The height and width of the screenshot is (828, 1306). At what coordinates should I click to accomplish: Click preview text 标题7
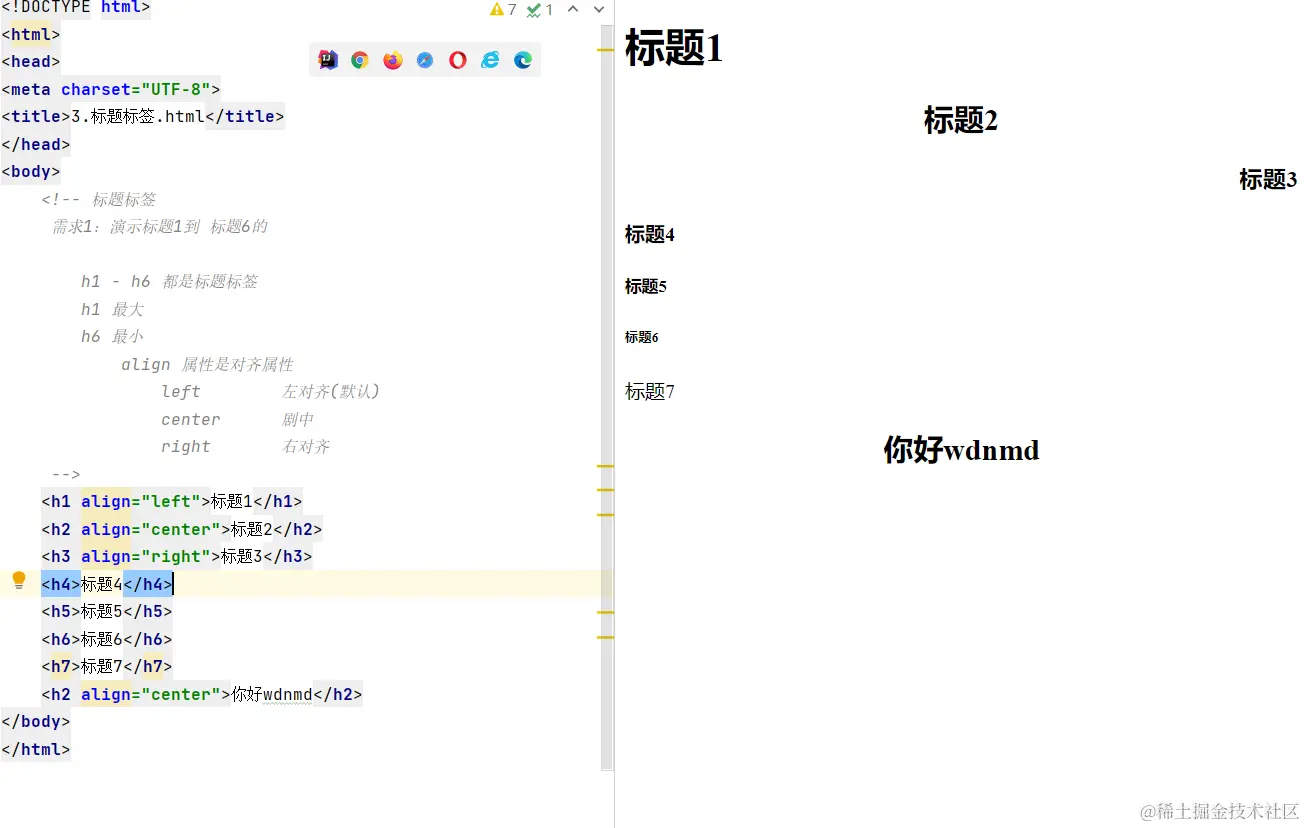pyautogui.click(x=650, y=391)
